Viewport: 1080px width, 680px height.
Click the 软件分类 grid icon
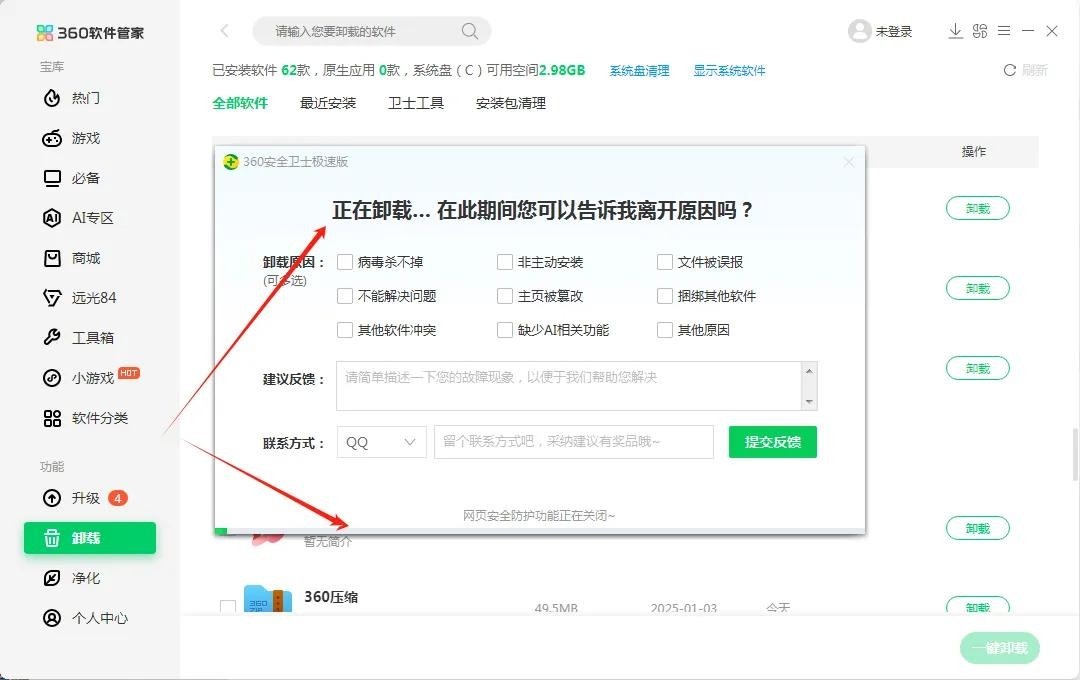[x=52, y=418]
